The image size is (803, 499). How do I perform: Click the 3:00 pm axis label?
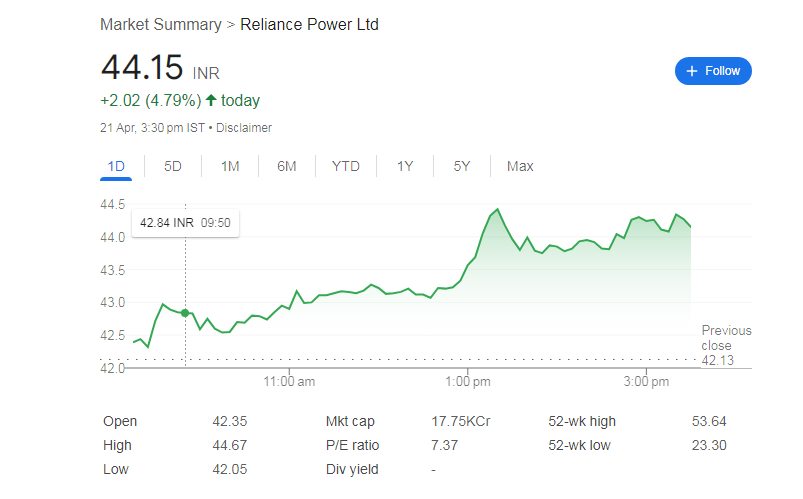click(646, 382)
